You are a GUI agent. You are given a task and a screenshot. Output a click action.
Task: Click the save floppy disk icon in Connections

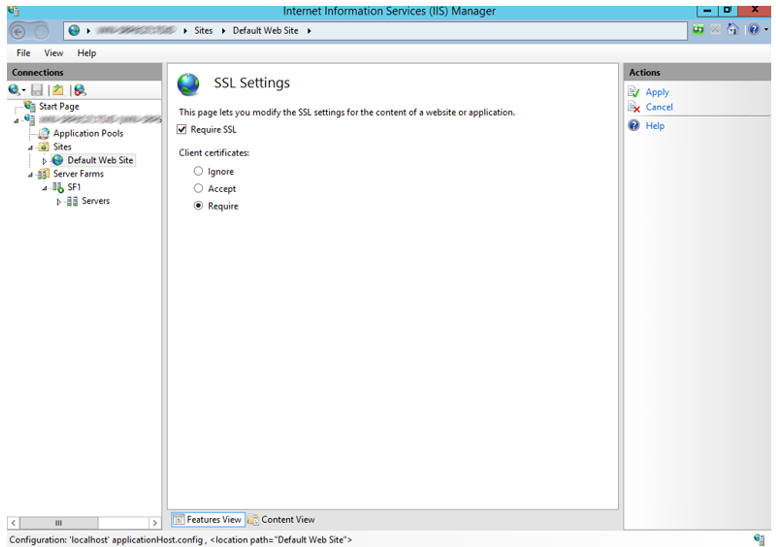(x=37, y=90)
